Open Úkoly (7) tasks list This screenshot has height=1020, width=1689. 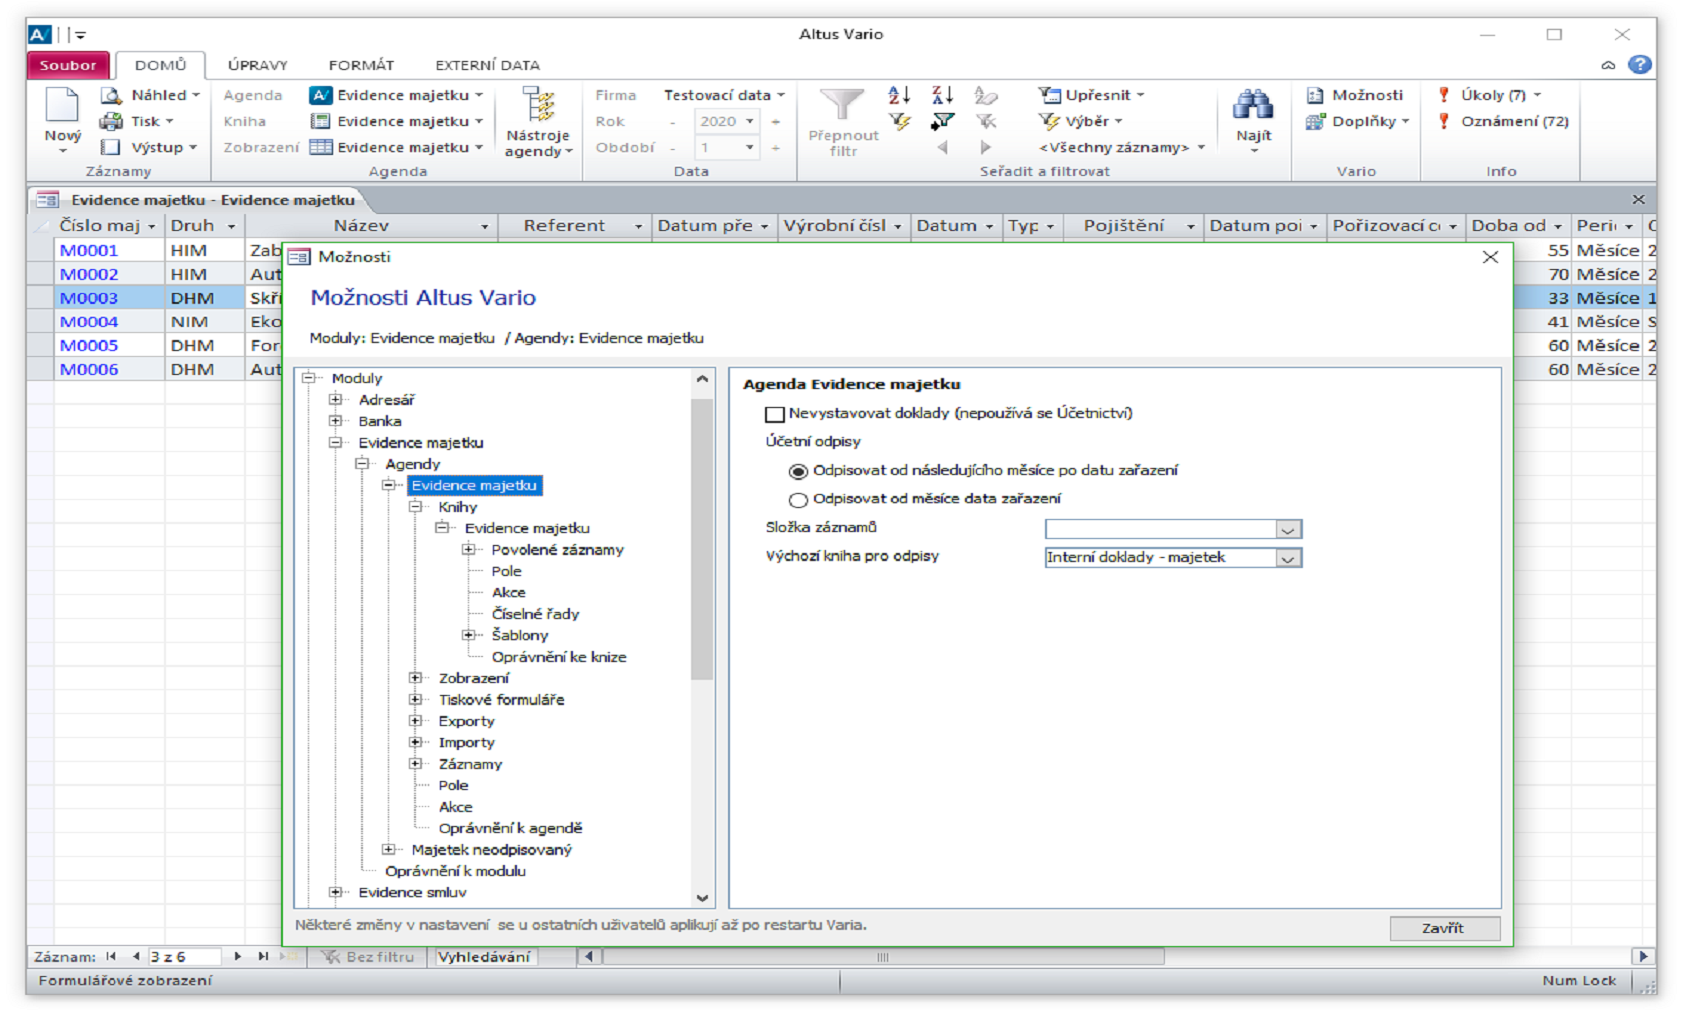pyautogui.click(x=1489, y=95)
